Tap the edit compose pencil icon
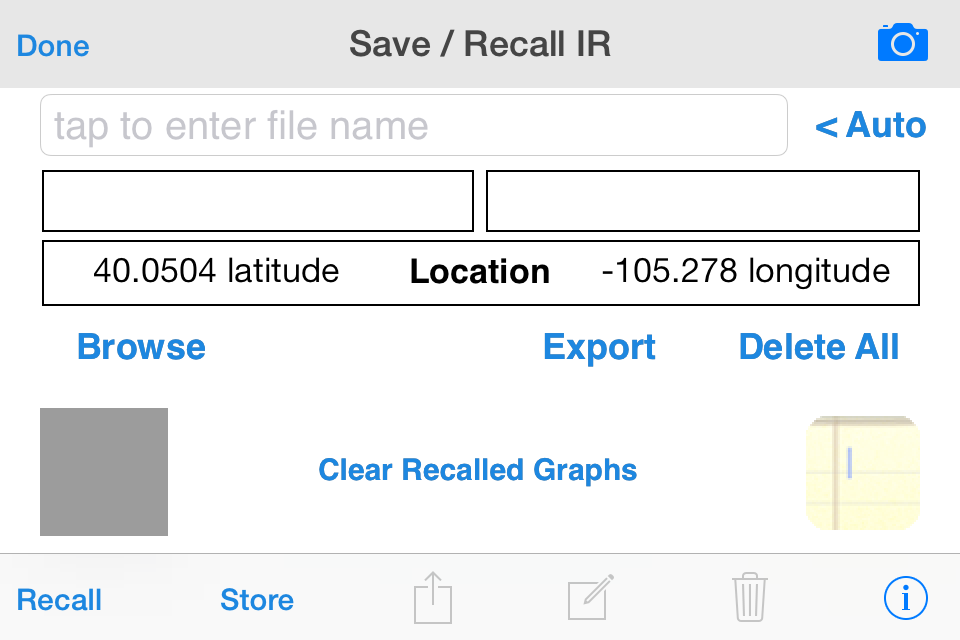This screenshot has height=640, width=960. [x=590, y=598]
